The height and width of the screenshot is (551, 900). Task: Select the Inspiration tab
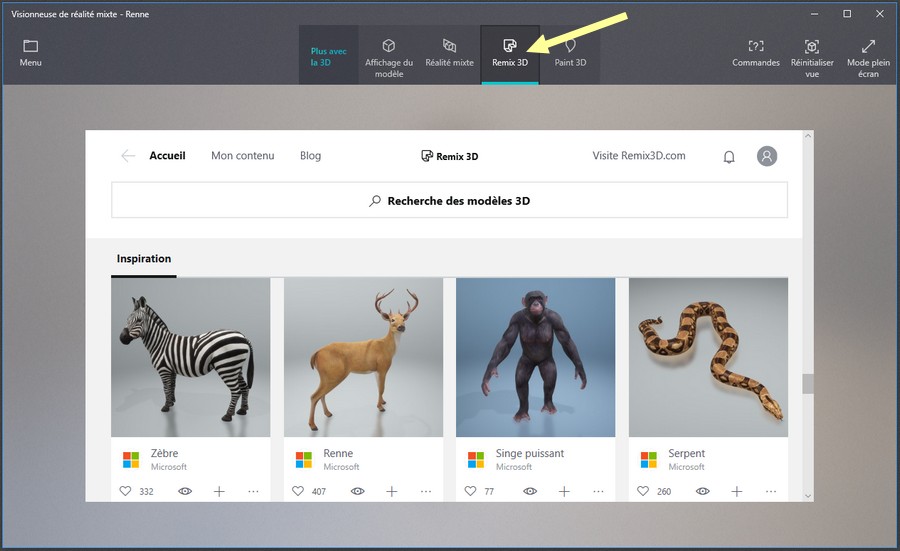[143, 259]
